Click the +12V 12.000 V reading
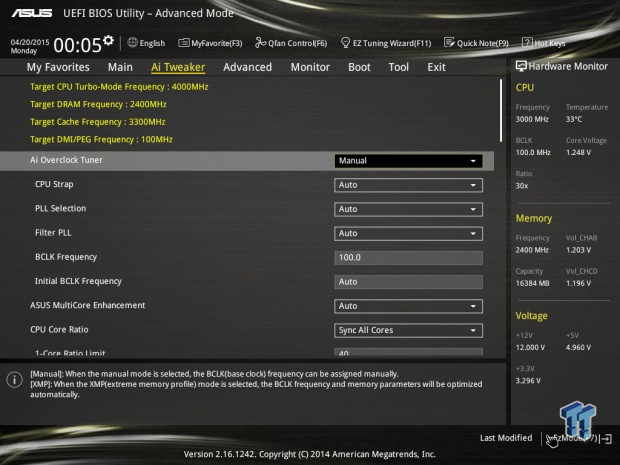Viewport: 620px width, 465px height. (x=530, y=347)
